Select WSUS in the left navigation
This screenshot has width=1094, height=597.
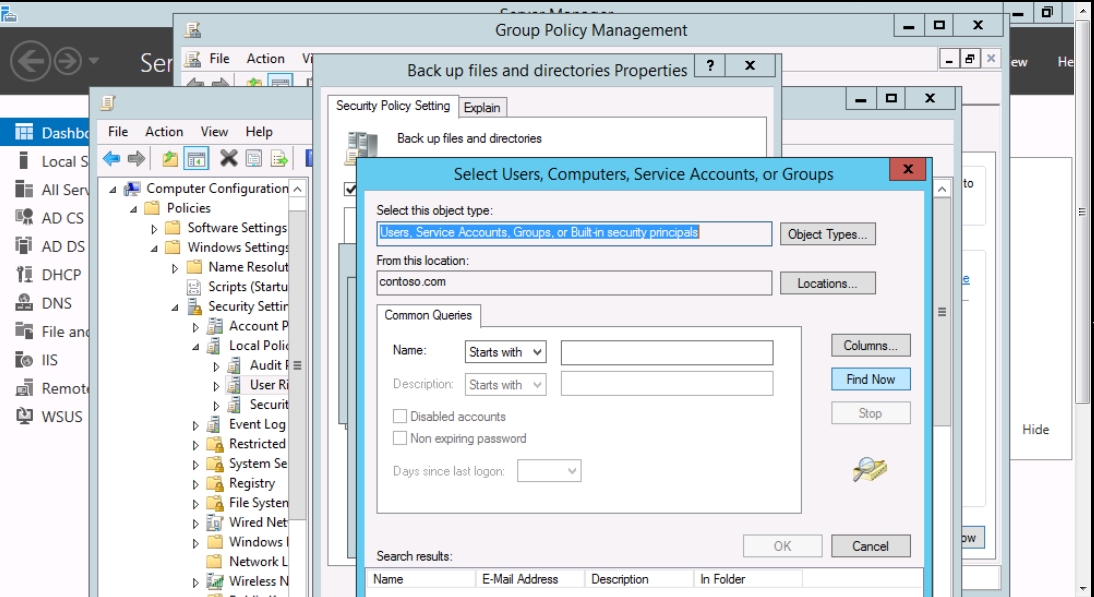61,416
